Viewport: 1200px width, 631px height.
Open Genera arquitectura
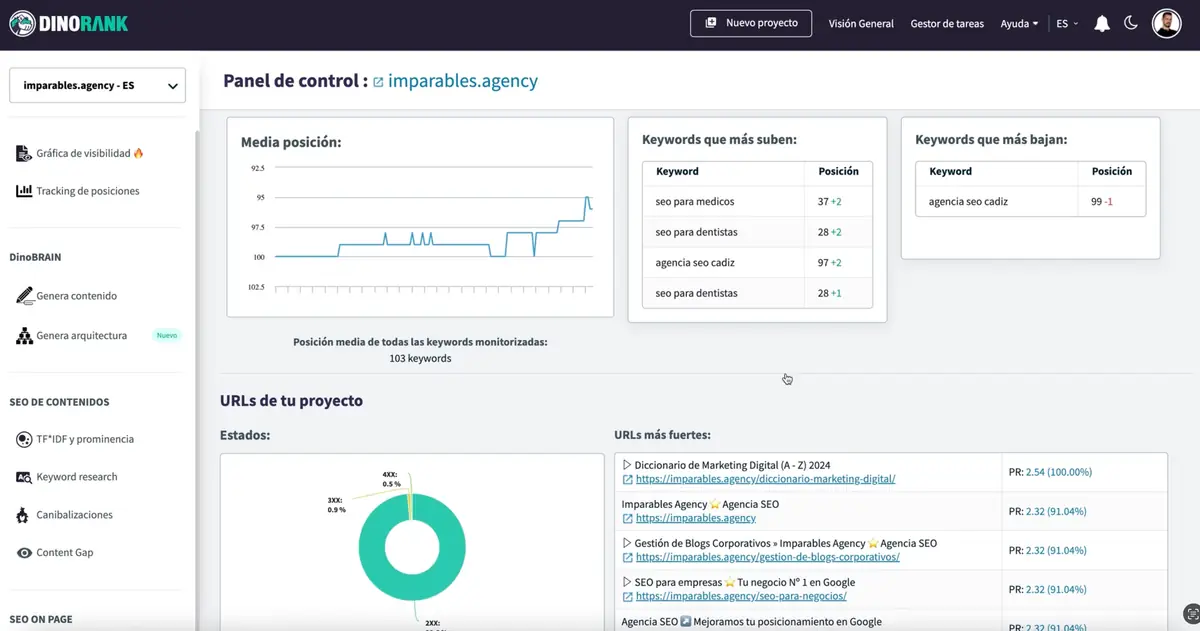tap(82, 336)
